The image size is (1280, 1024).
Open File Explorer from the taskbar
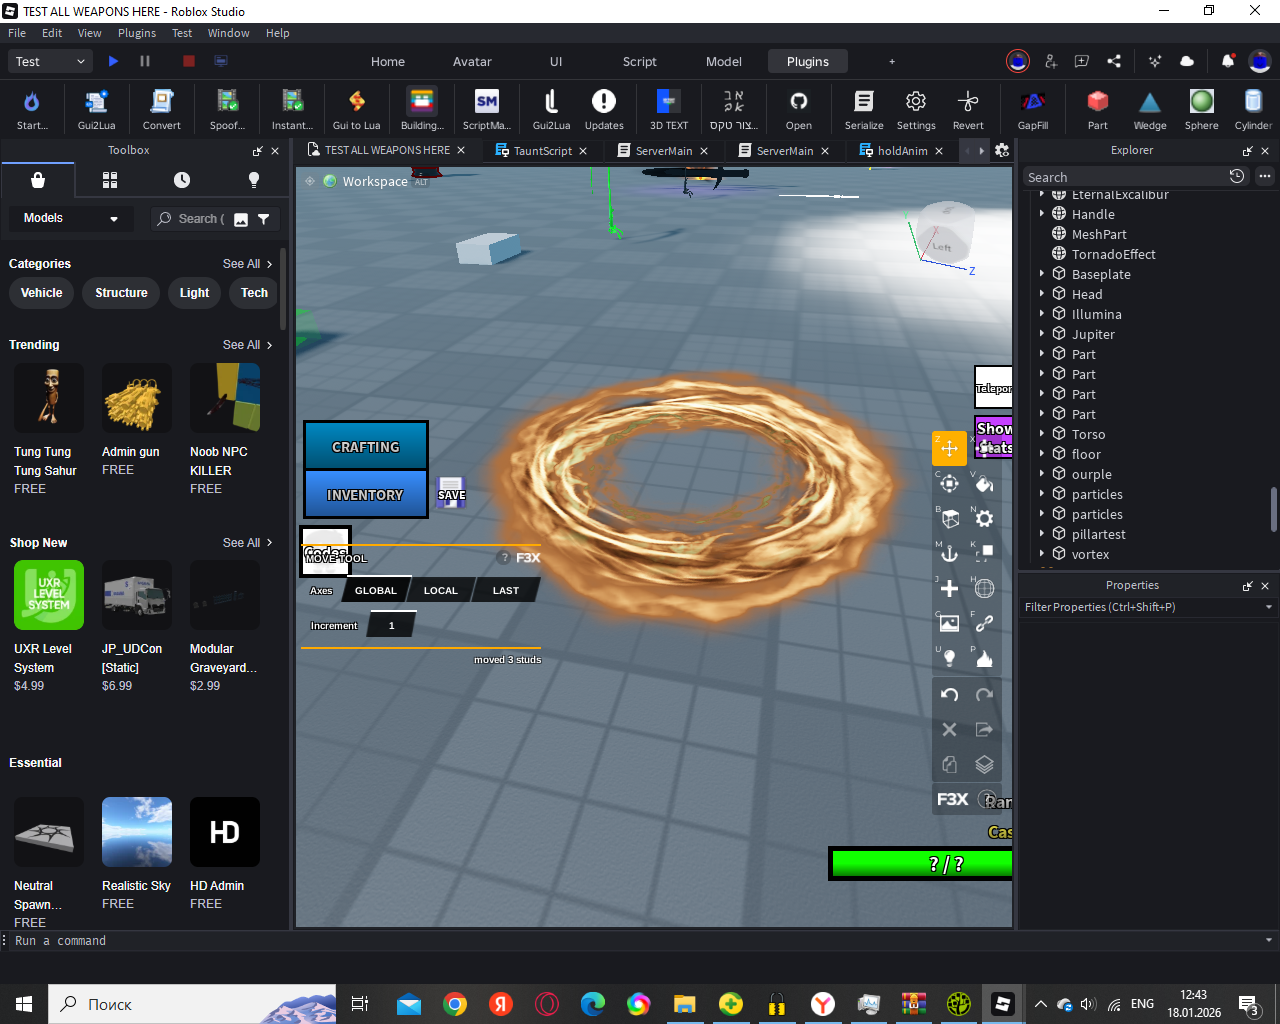tap(684, 1004)
